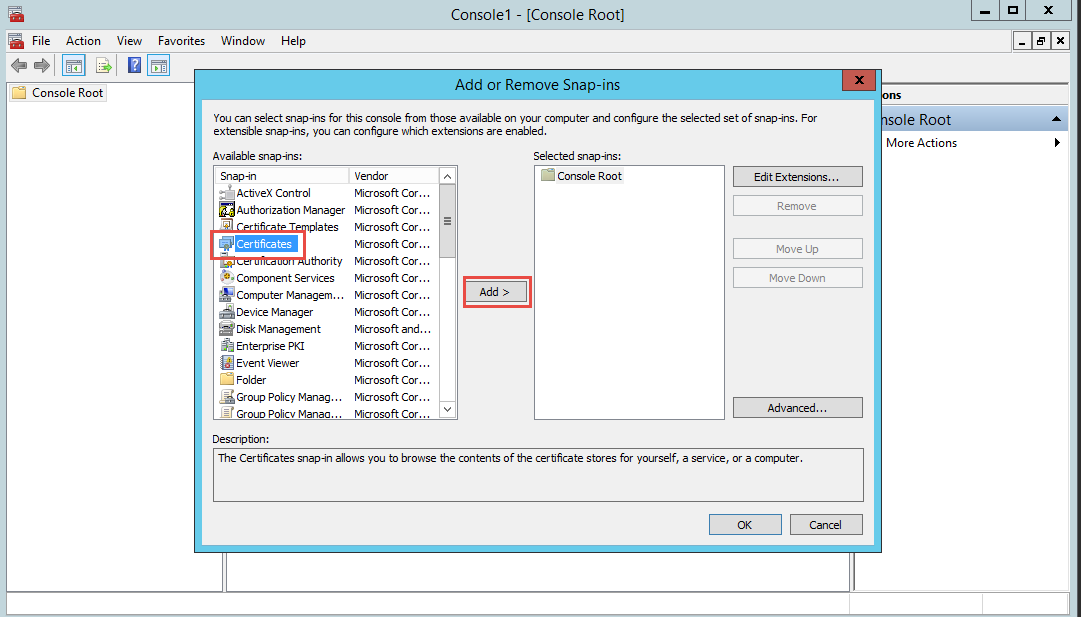Select Enterprise PKI row text
This screenshot has width=1081, height=617.
point(270,346)
